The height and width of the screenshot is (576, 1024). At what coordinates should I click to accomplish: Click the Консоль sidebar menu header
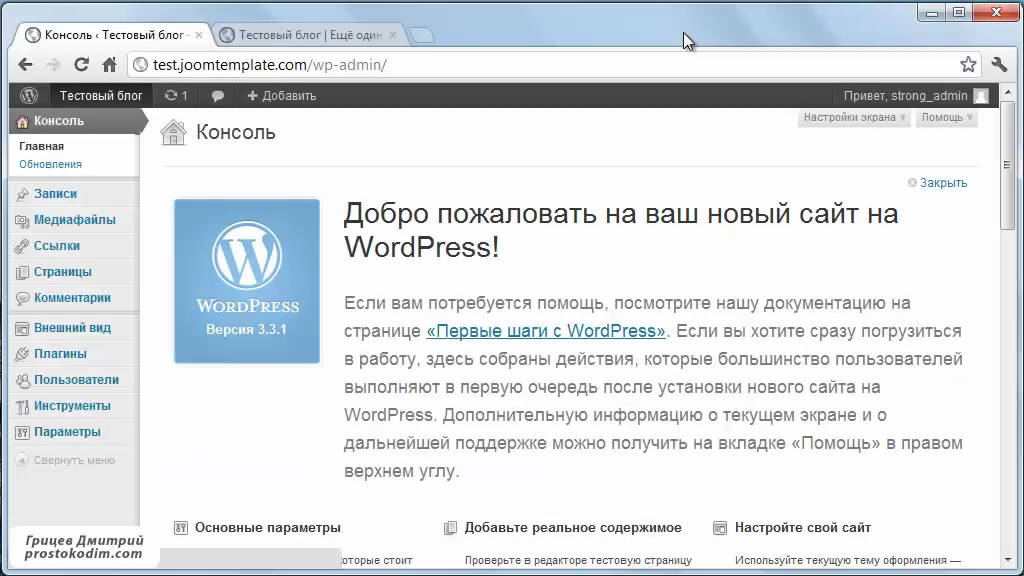tap(78, 121)
